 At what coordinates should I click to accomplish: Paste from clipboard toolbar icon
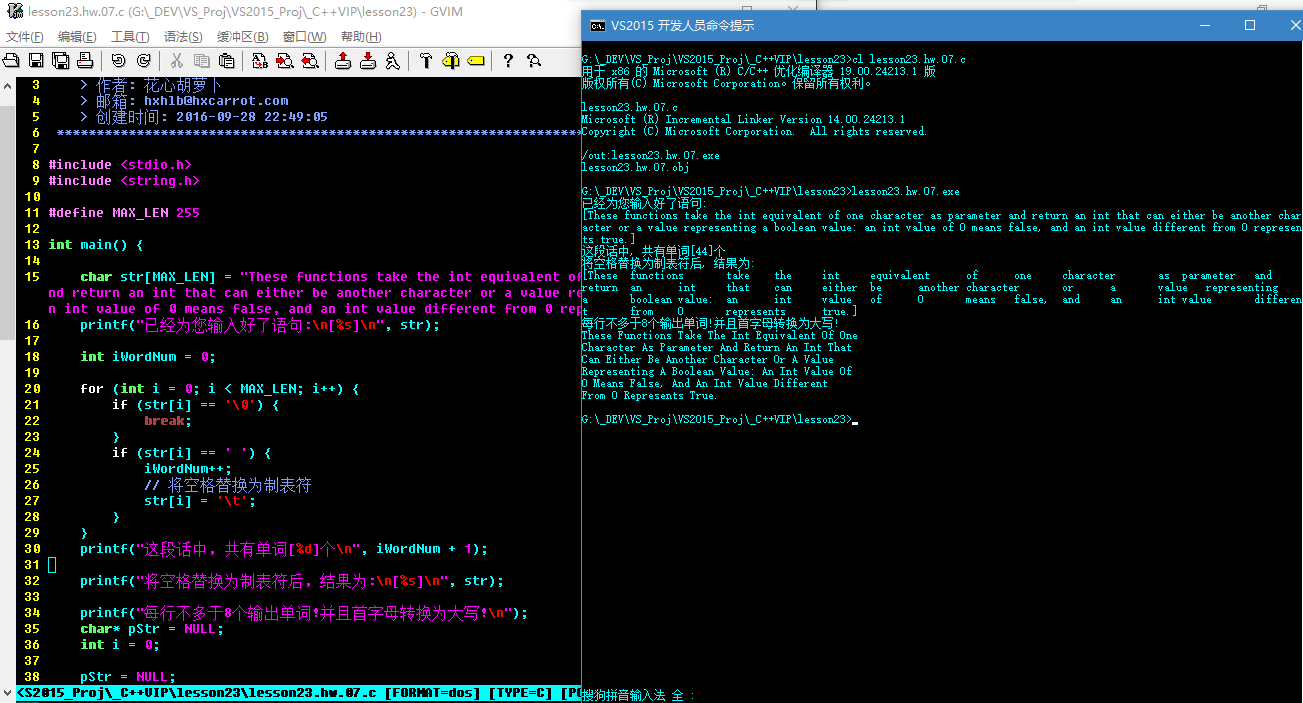(x=226, y=61)
